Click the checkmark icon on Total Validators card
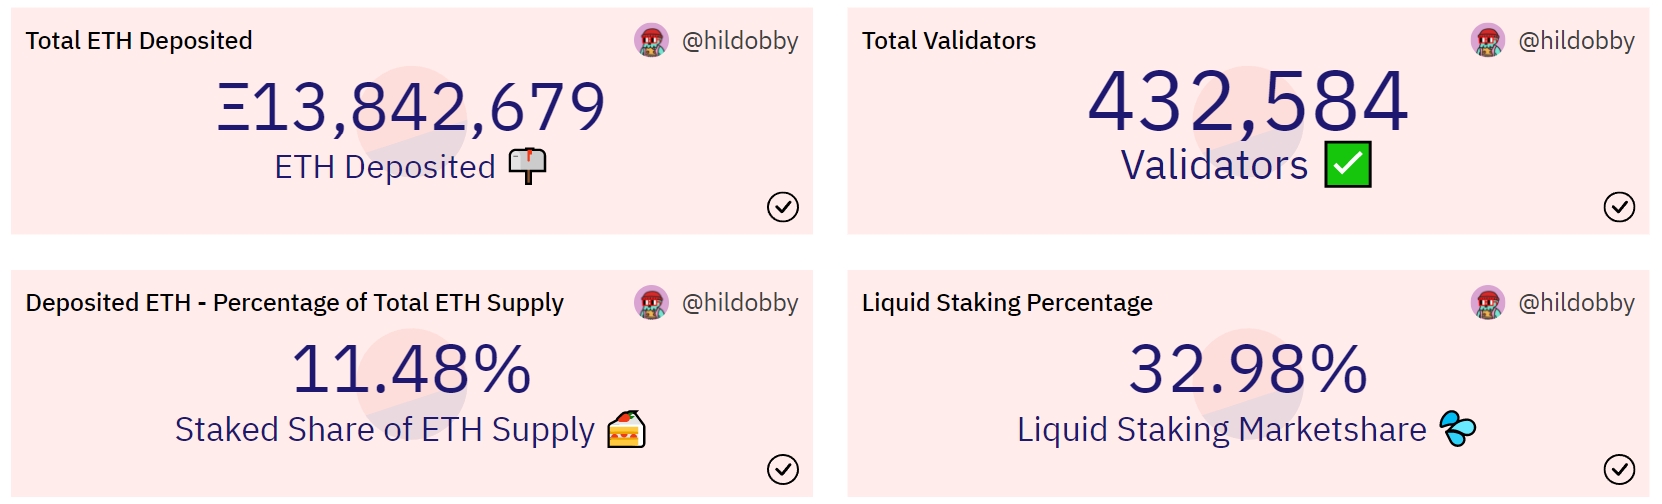1662x504 pixels. (1619, 207)
